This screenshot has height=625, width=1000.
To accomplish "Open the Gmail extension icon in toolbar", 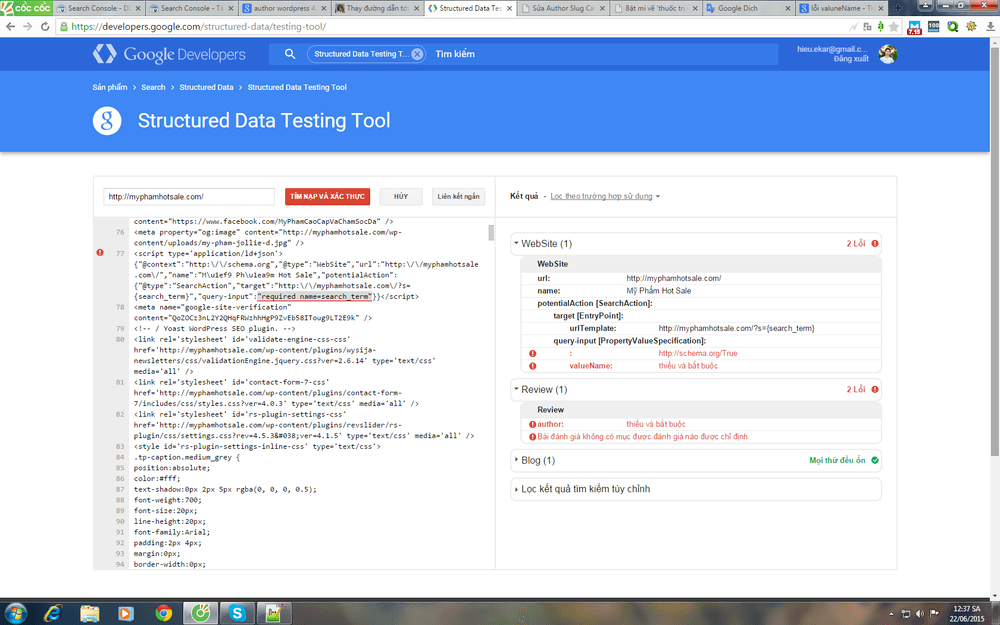I will [x=915, y=27].
